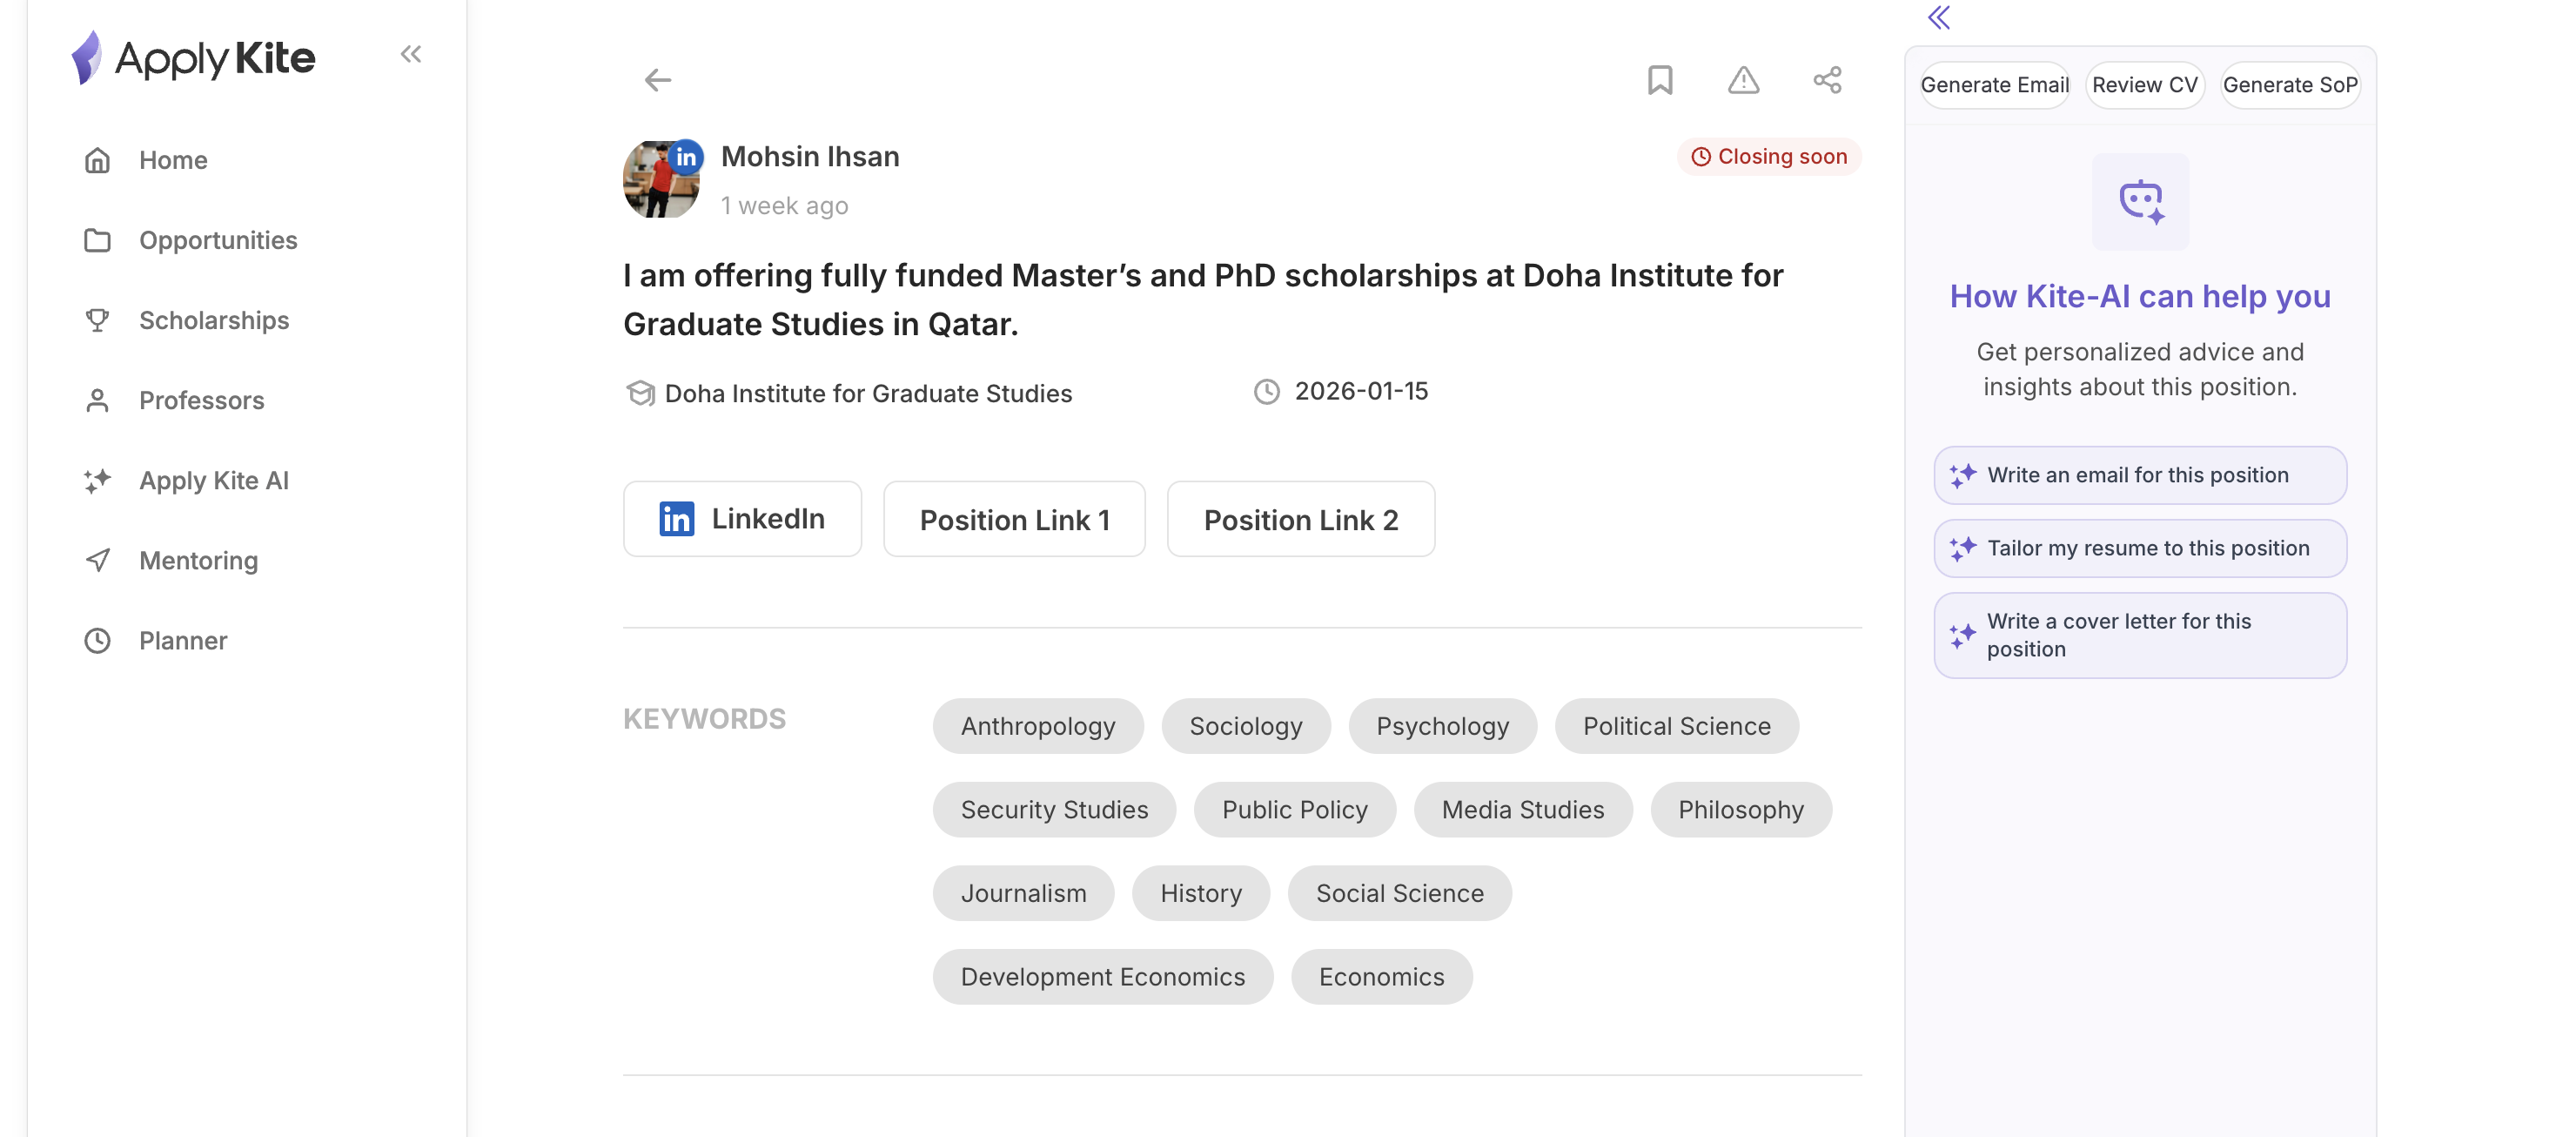Click Write an email for this position
This screenshot has height=1137, width=2576.
click(x=2139, y=475)
